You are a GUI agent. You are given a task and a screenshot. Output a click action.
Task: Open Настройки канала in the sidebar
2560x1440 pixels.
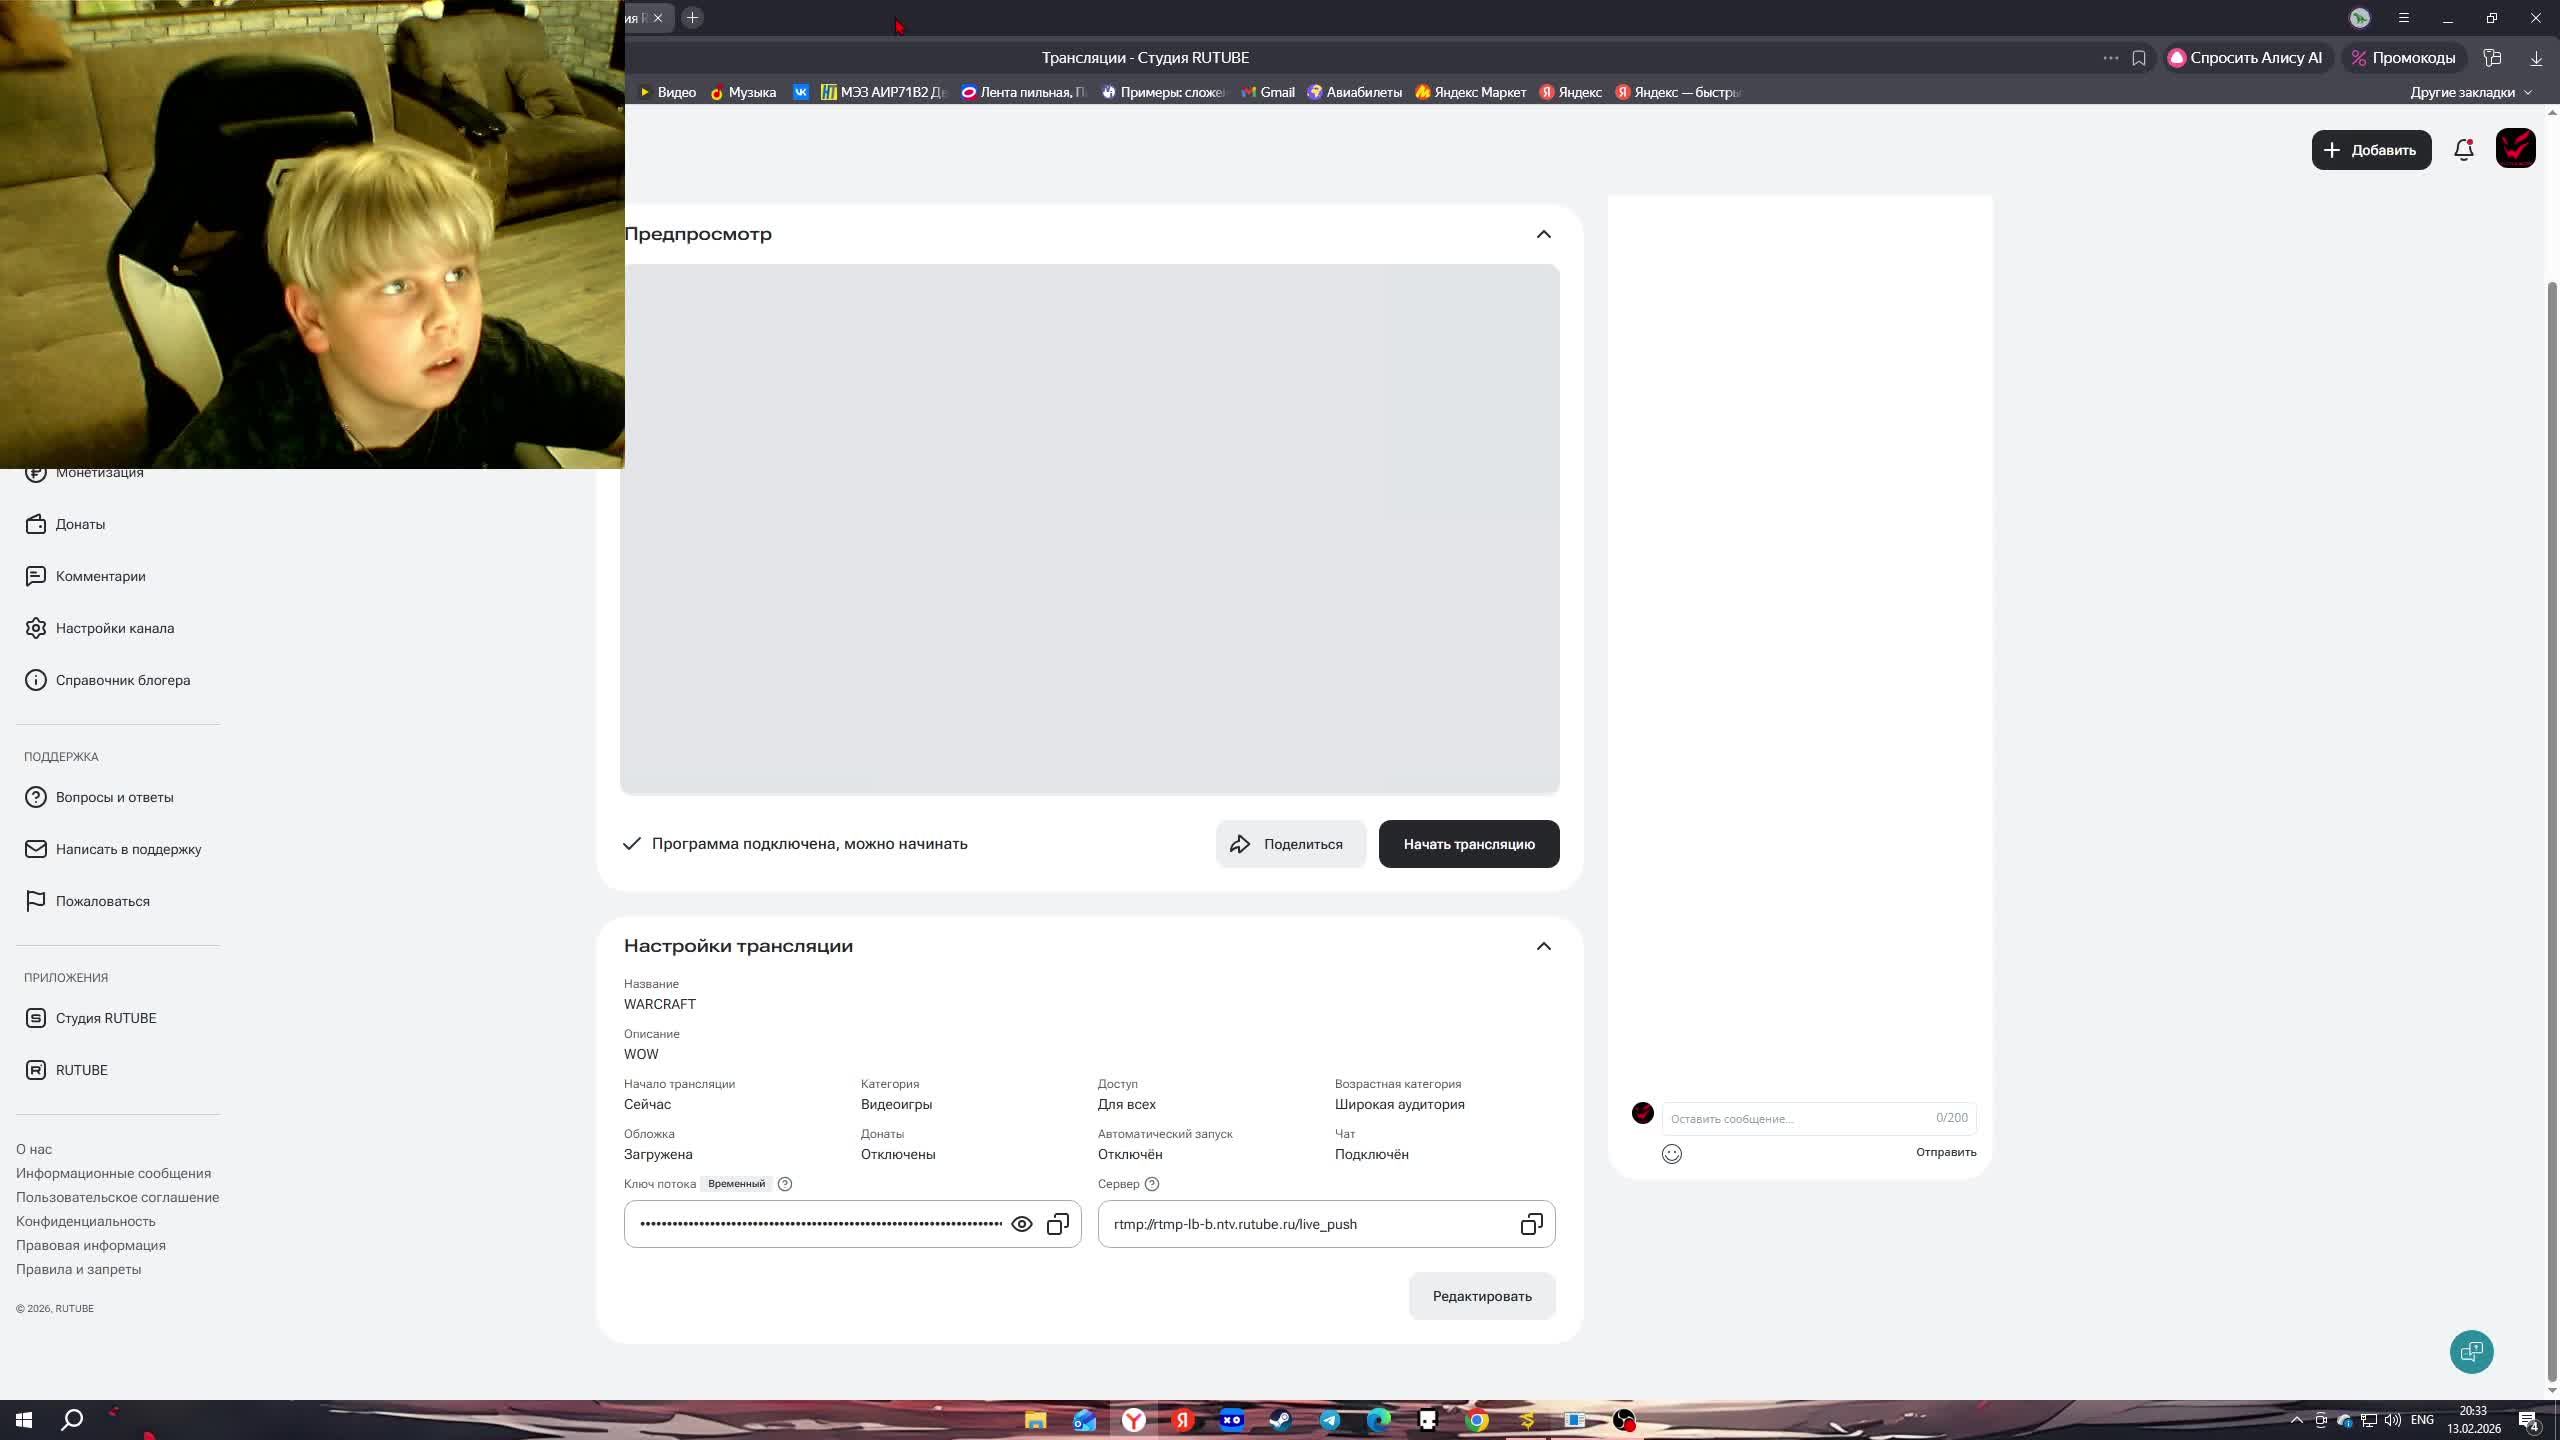pos(114,628)
